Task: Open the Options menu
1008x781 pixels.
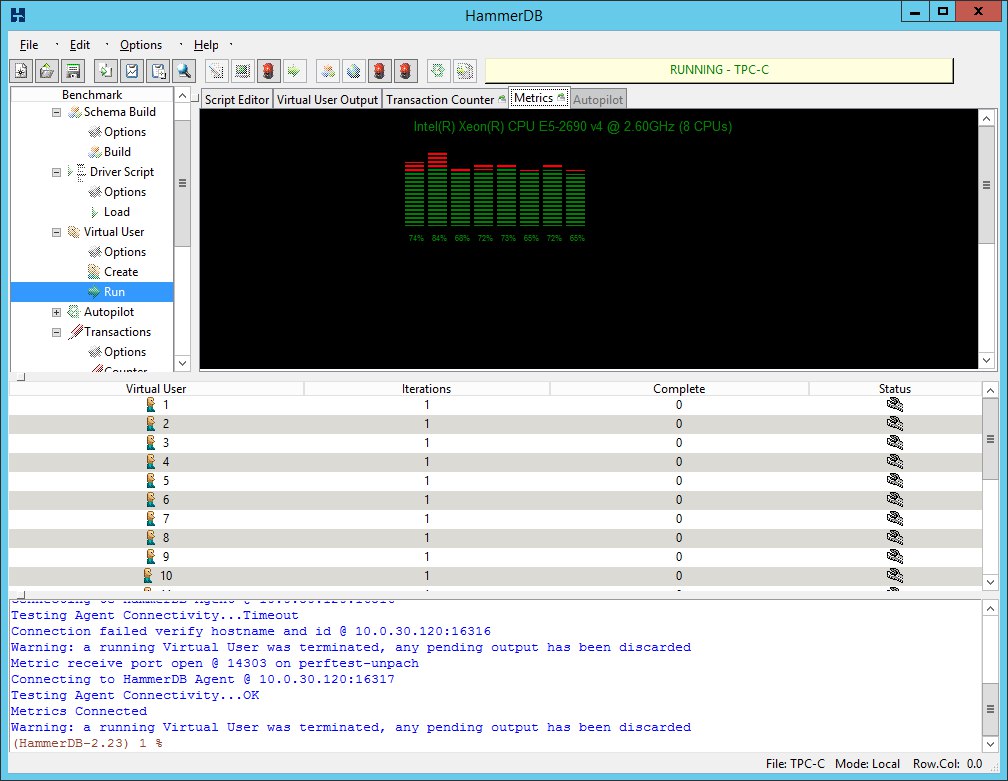Action: (x=141, y=45)
